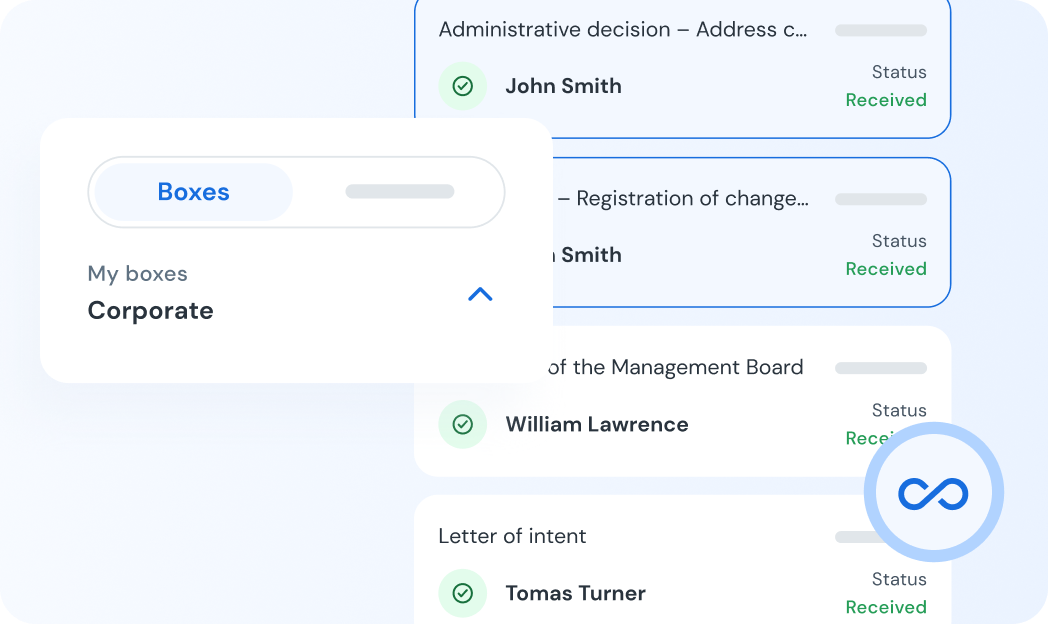
Task: Select the gray placeholder tab beside Boxes
Action: click(399, 192)
